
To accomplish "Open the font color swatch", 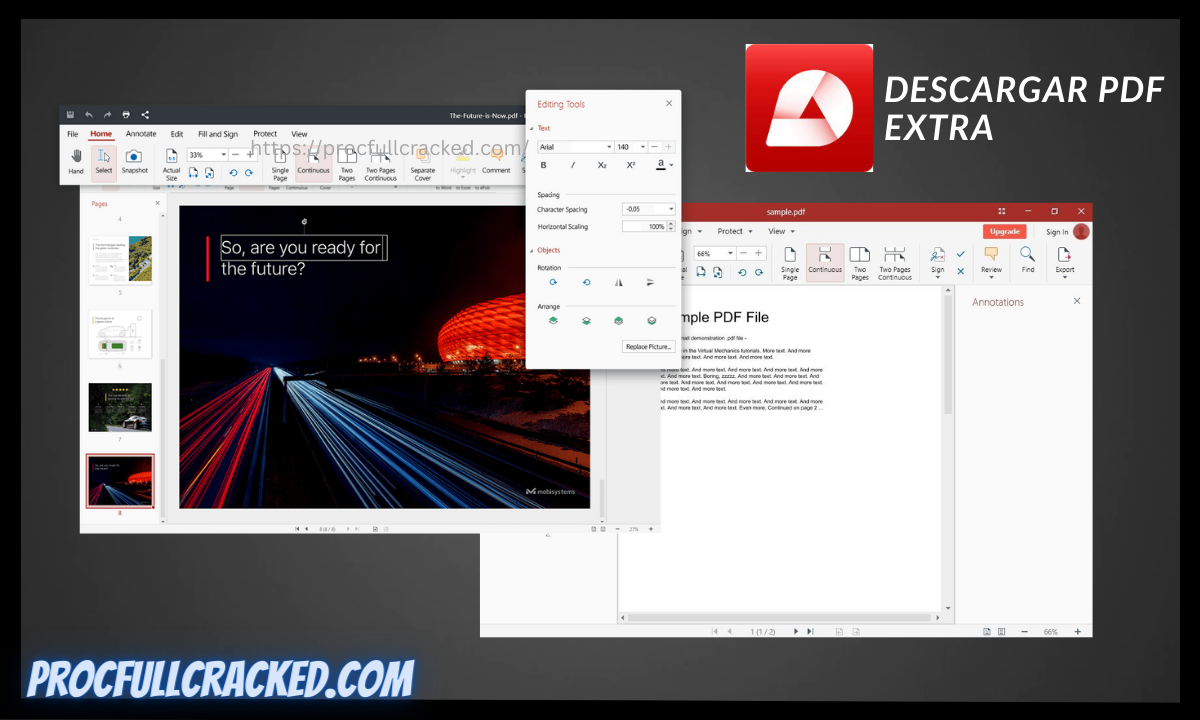I will (x=660, y=165).
